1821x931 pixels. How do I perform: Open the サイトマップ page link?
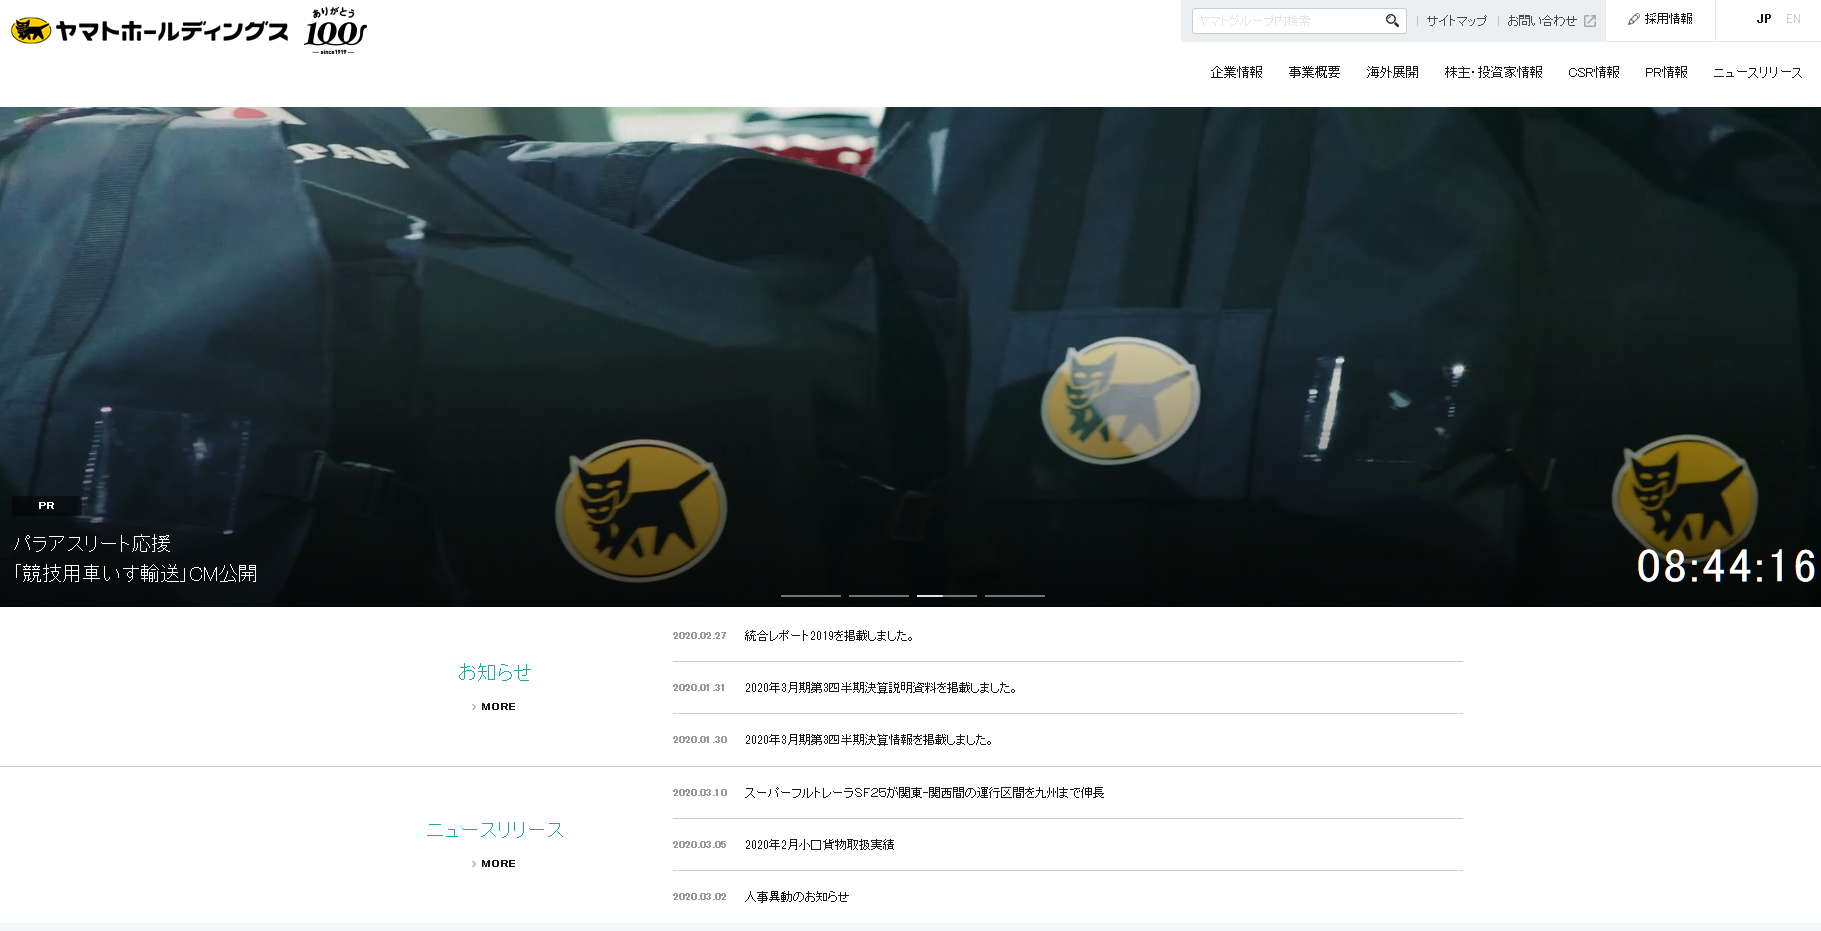1456,20
